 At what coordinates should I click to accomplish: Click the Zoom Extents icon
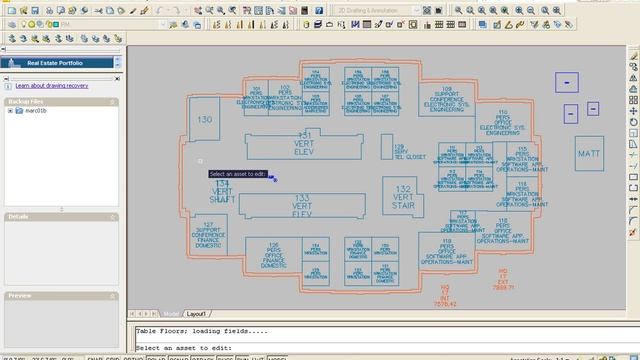pos(557,10)
